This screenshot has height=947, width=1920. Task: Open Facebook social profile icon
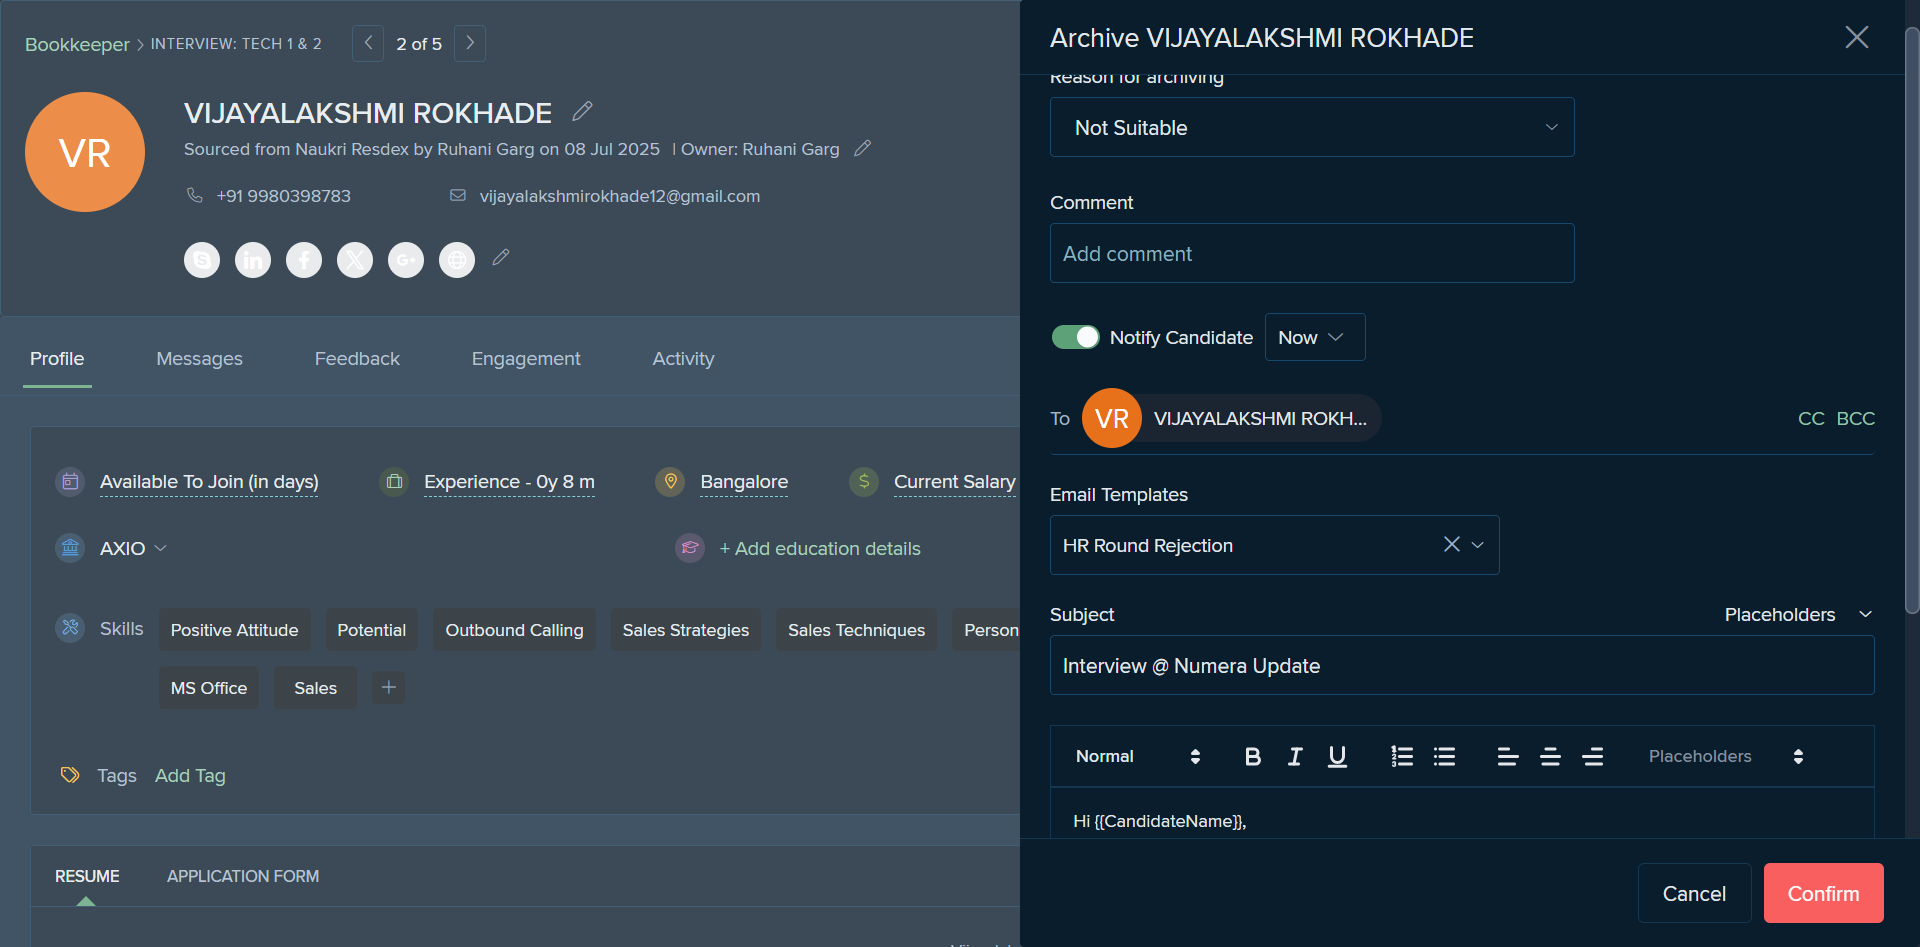[304, 260]
